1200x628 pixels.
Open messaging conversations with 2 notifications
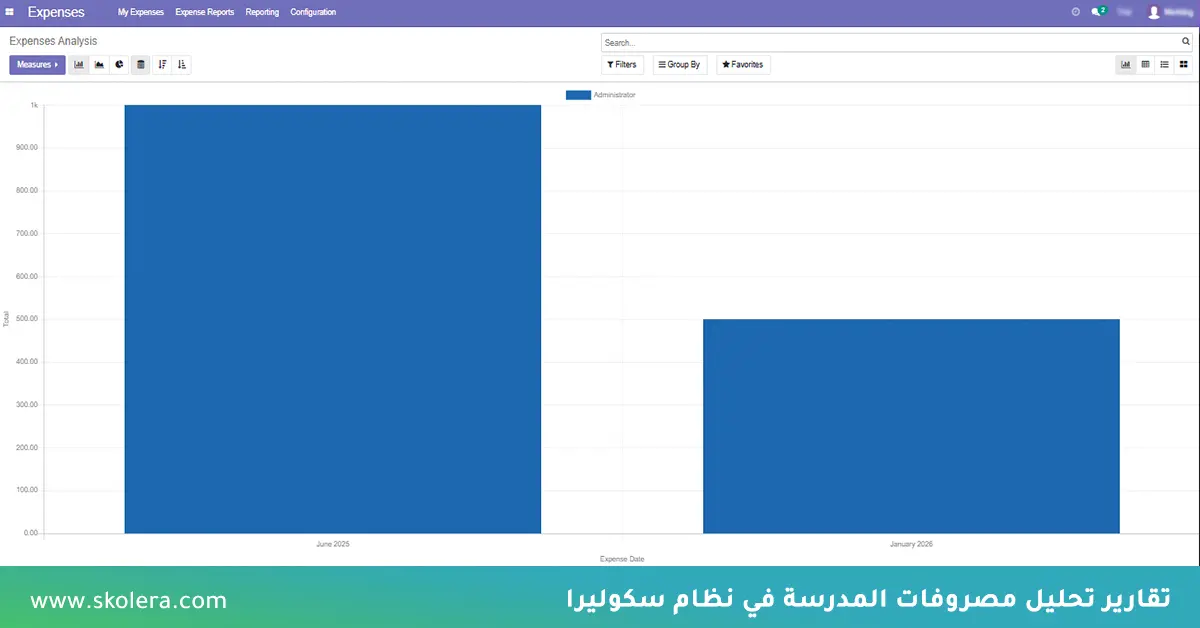1097,11
